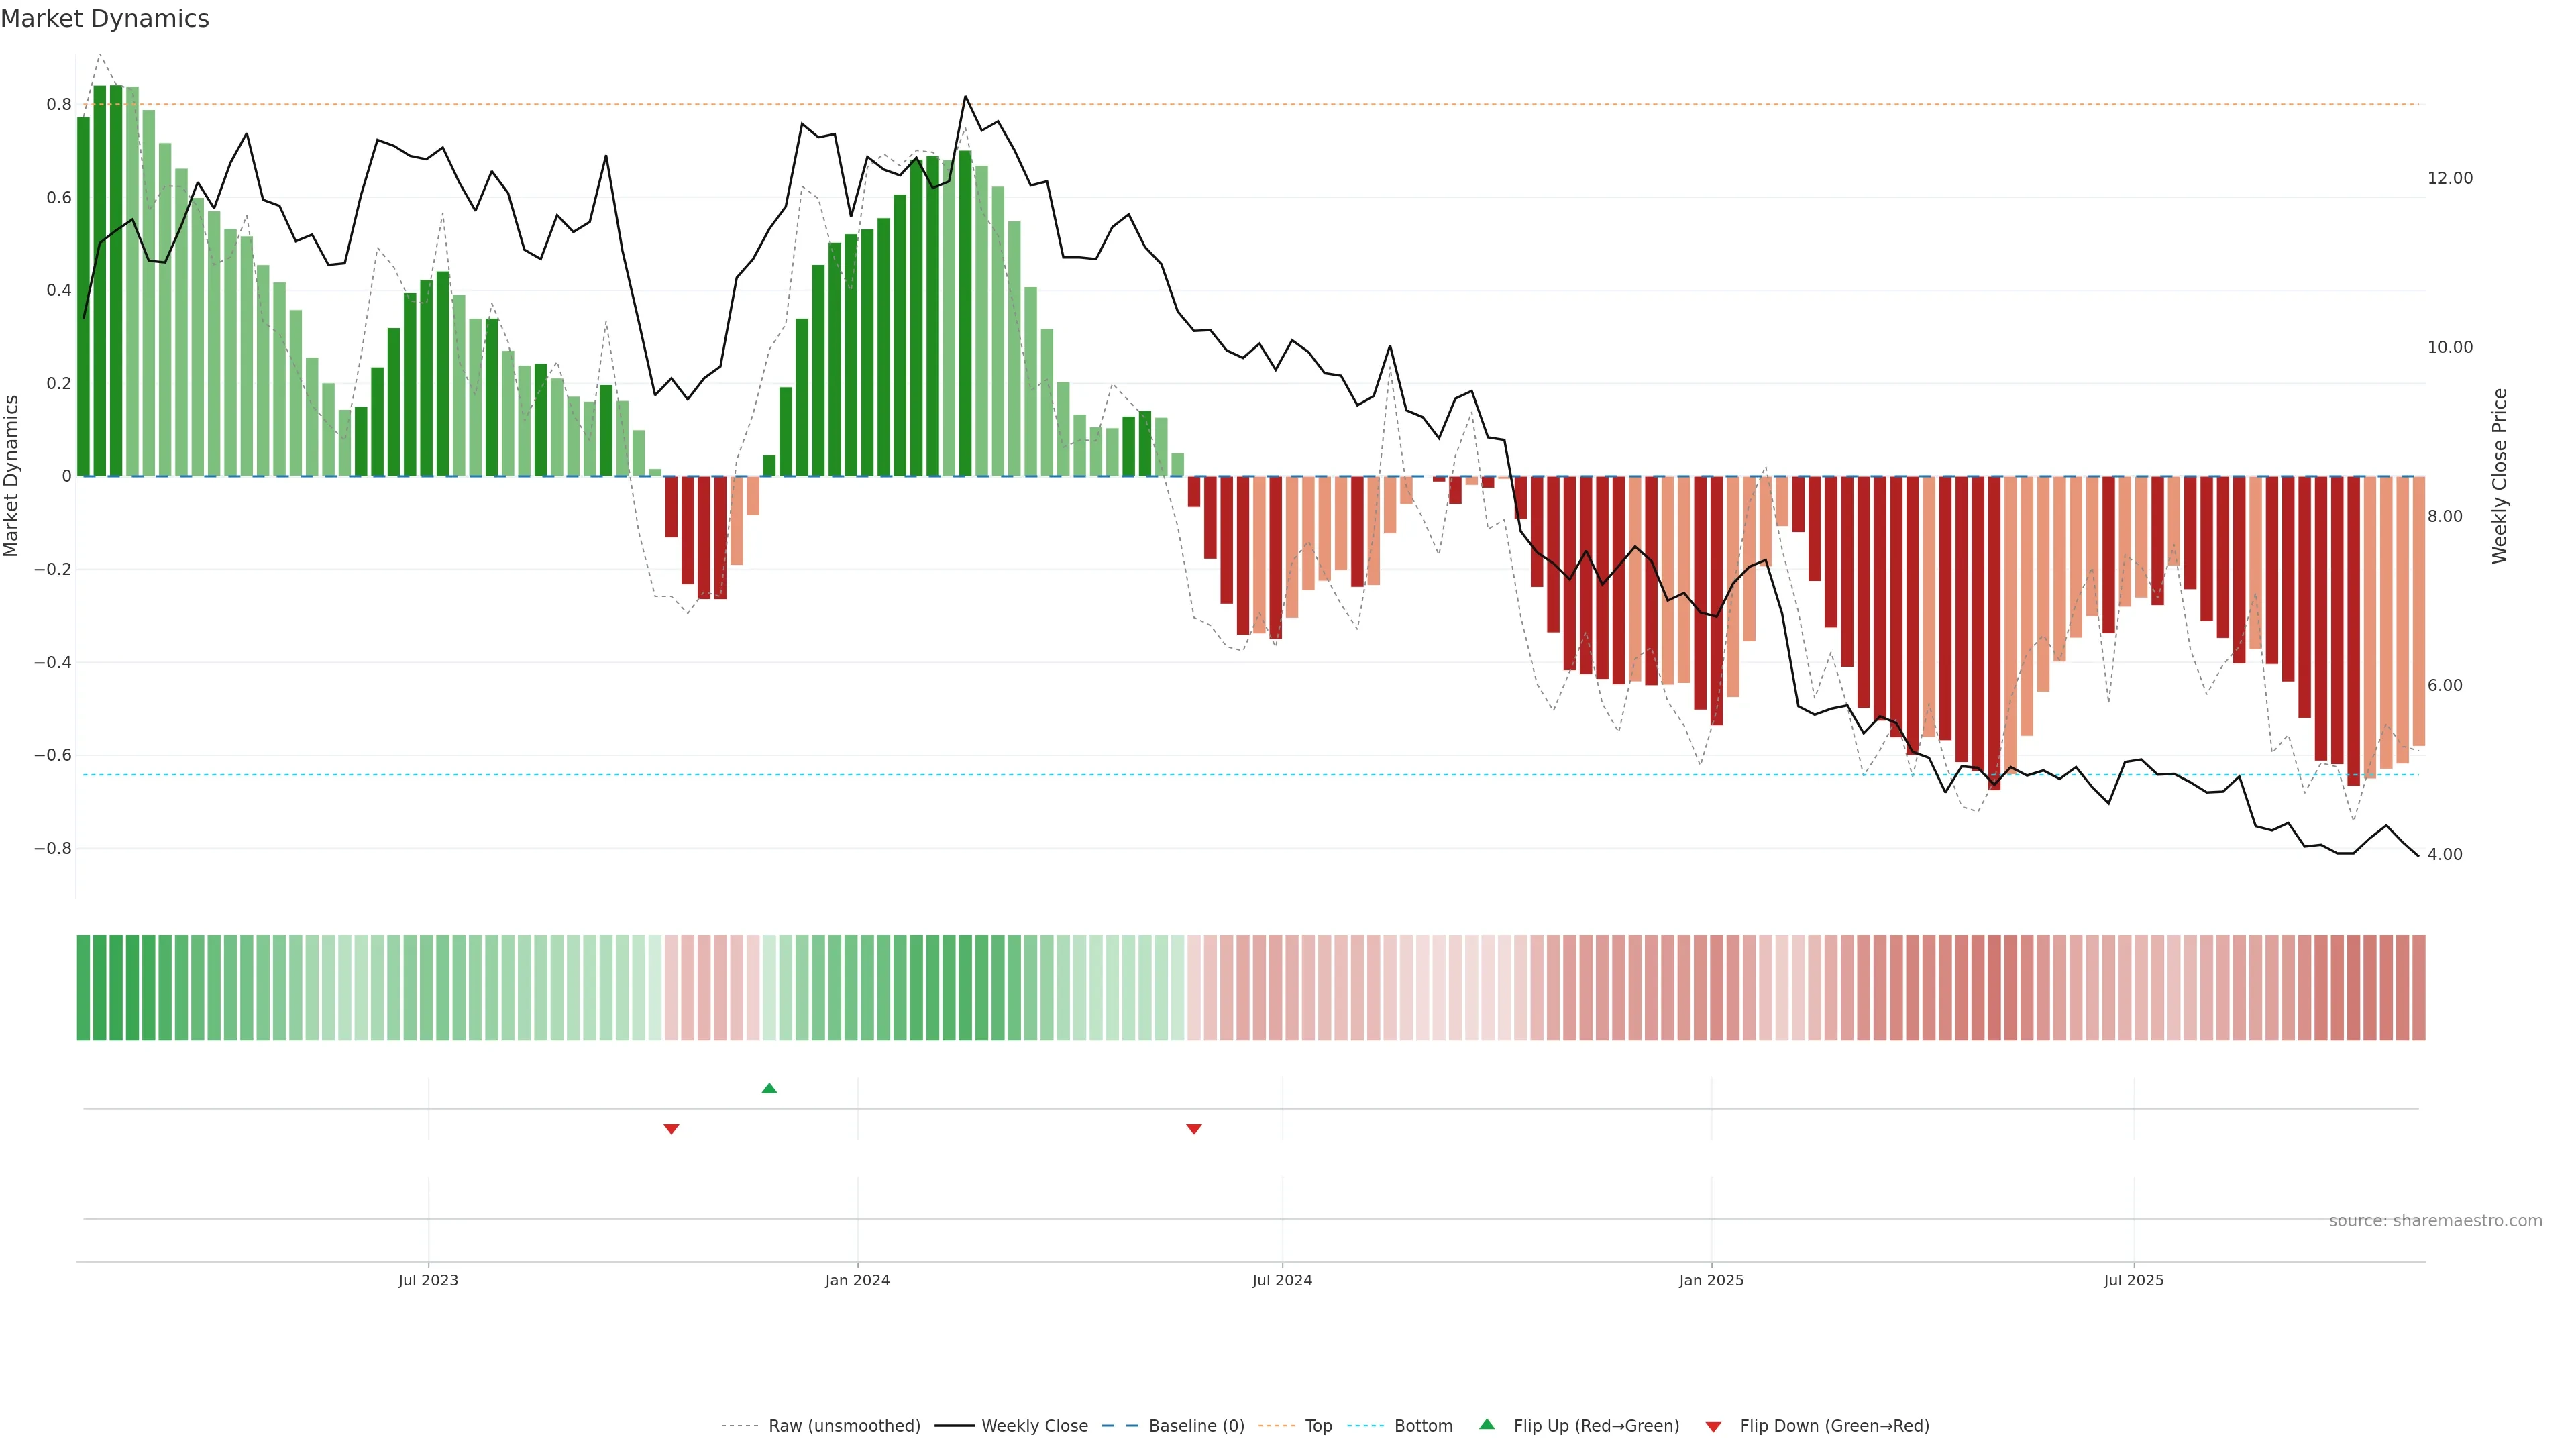Click the Jan 2024 axis label
The image size is (2576, 1449).
(x=857, y=1280)
